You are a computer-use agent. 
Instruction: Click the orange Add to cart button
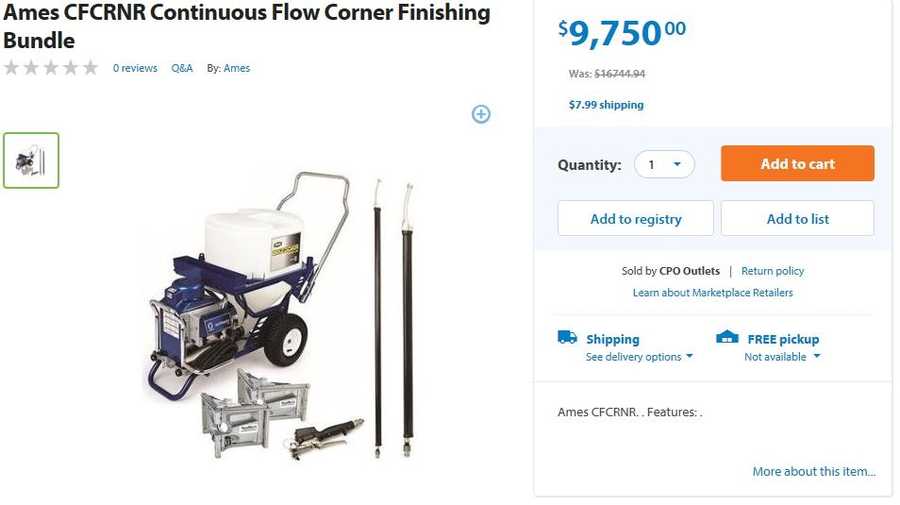point(797,164)
